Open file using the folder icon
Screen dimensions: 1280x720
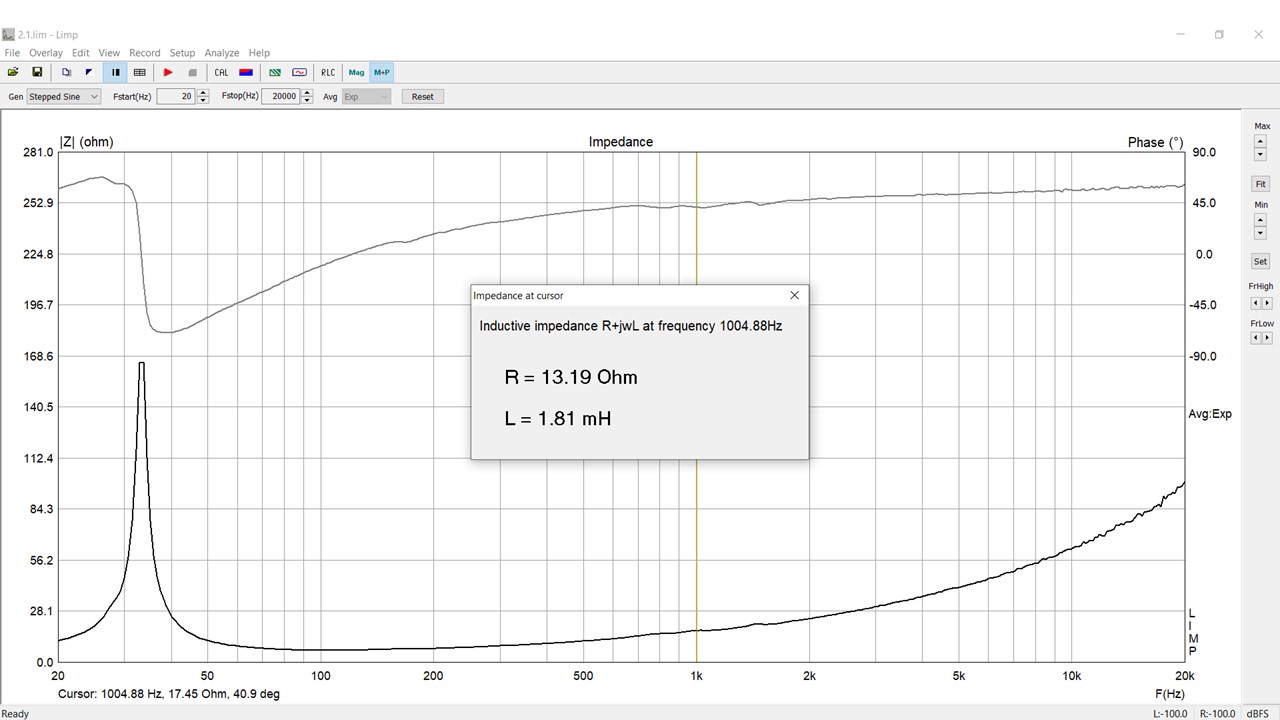pos(13,72)
